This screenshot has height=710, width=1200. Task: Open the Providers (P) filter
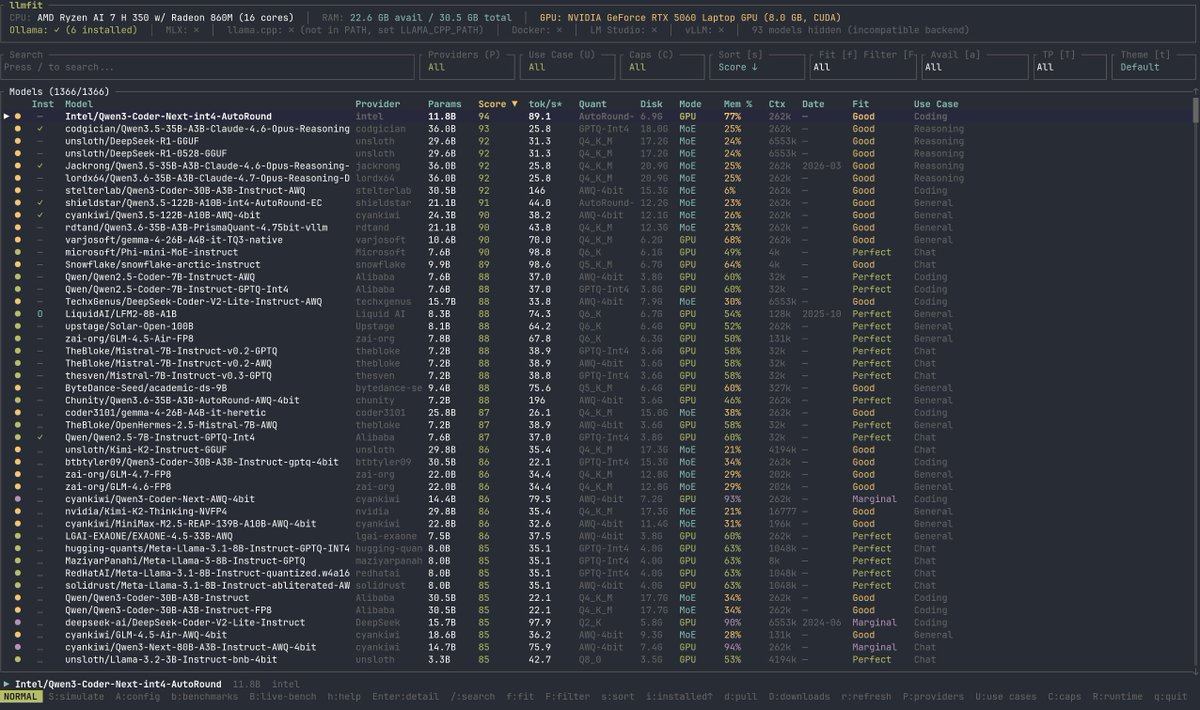[x=466, y=66]
